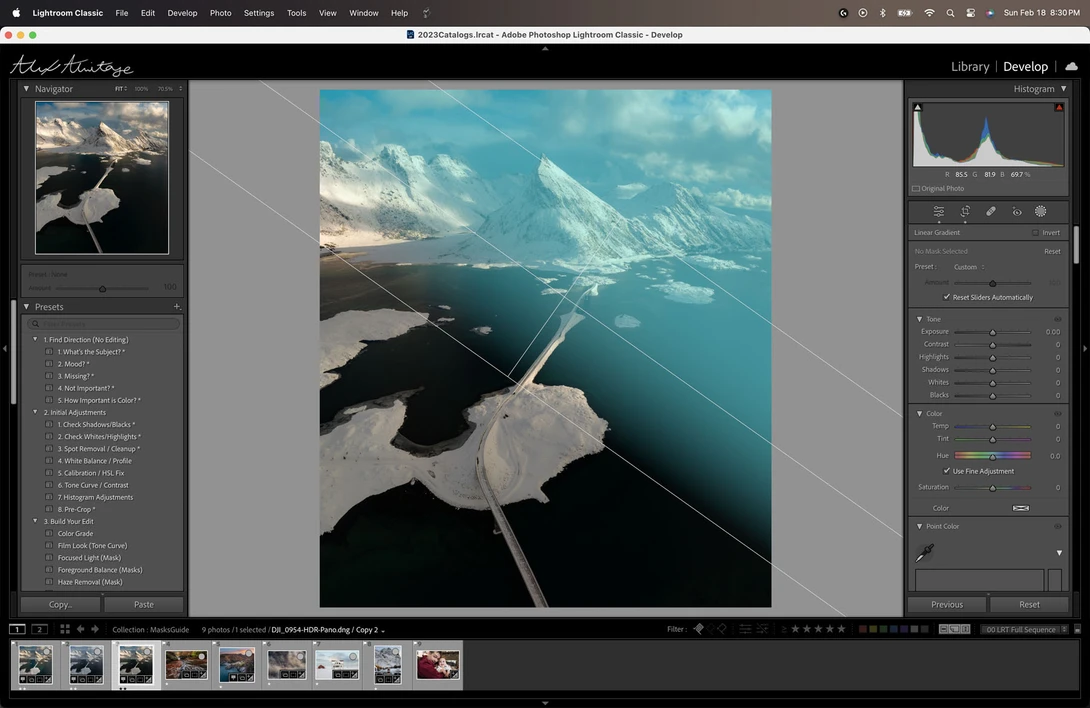This screenshot has width=1090, height=708.
Task: Select the Crop overlay tool icon
Action: click(965, 211)
